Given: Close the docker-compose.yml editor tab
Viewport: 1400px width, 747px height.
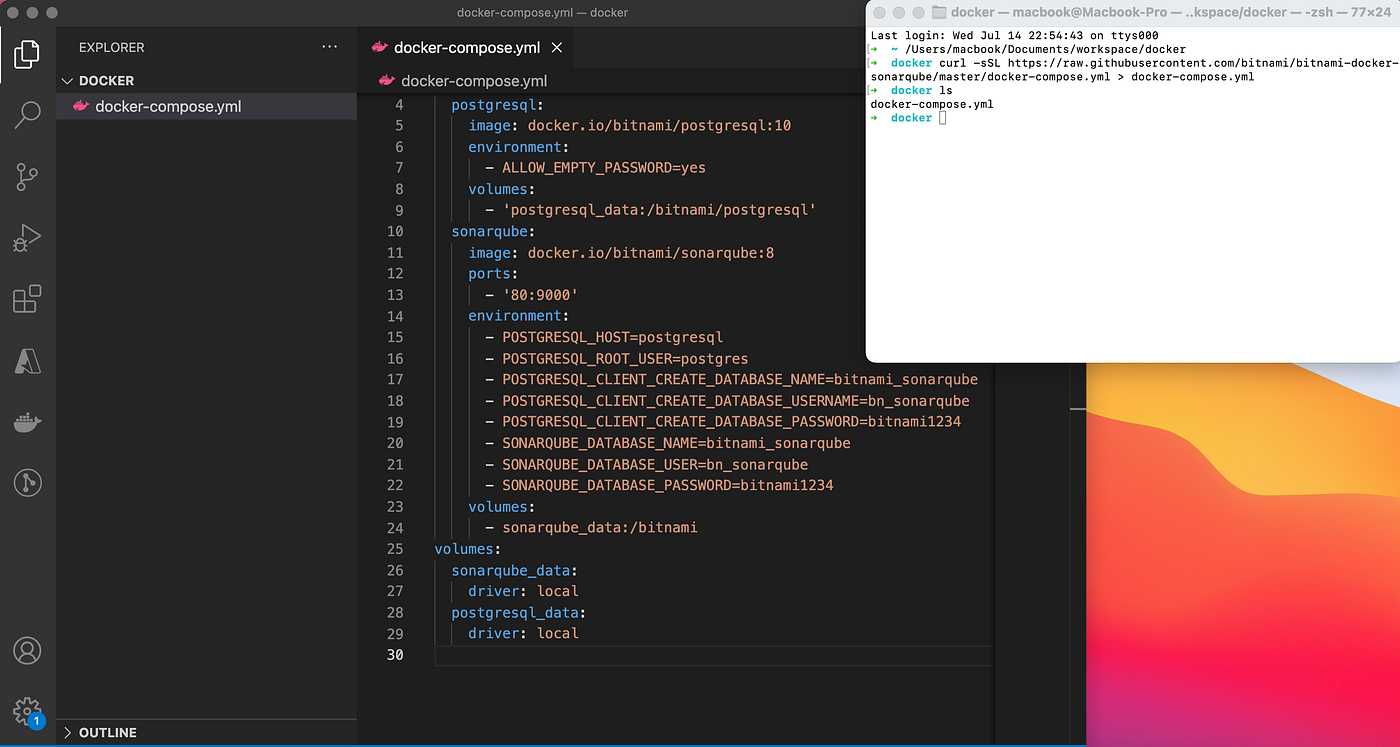Looking at the screenshot, I should [557, 48].
